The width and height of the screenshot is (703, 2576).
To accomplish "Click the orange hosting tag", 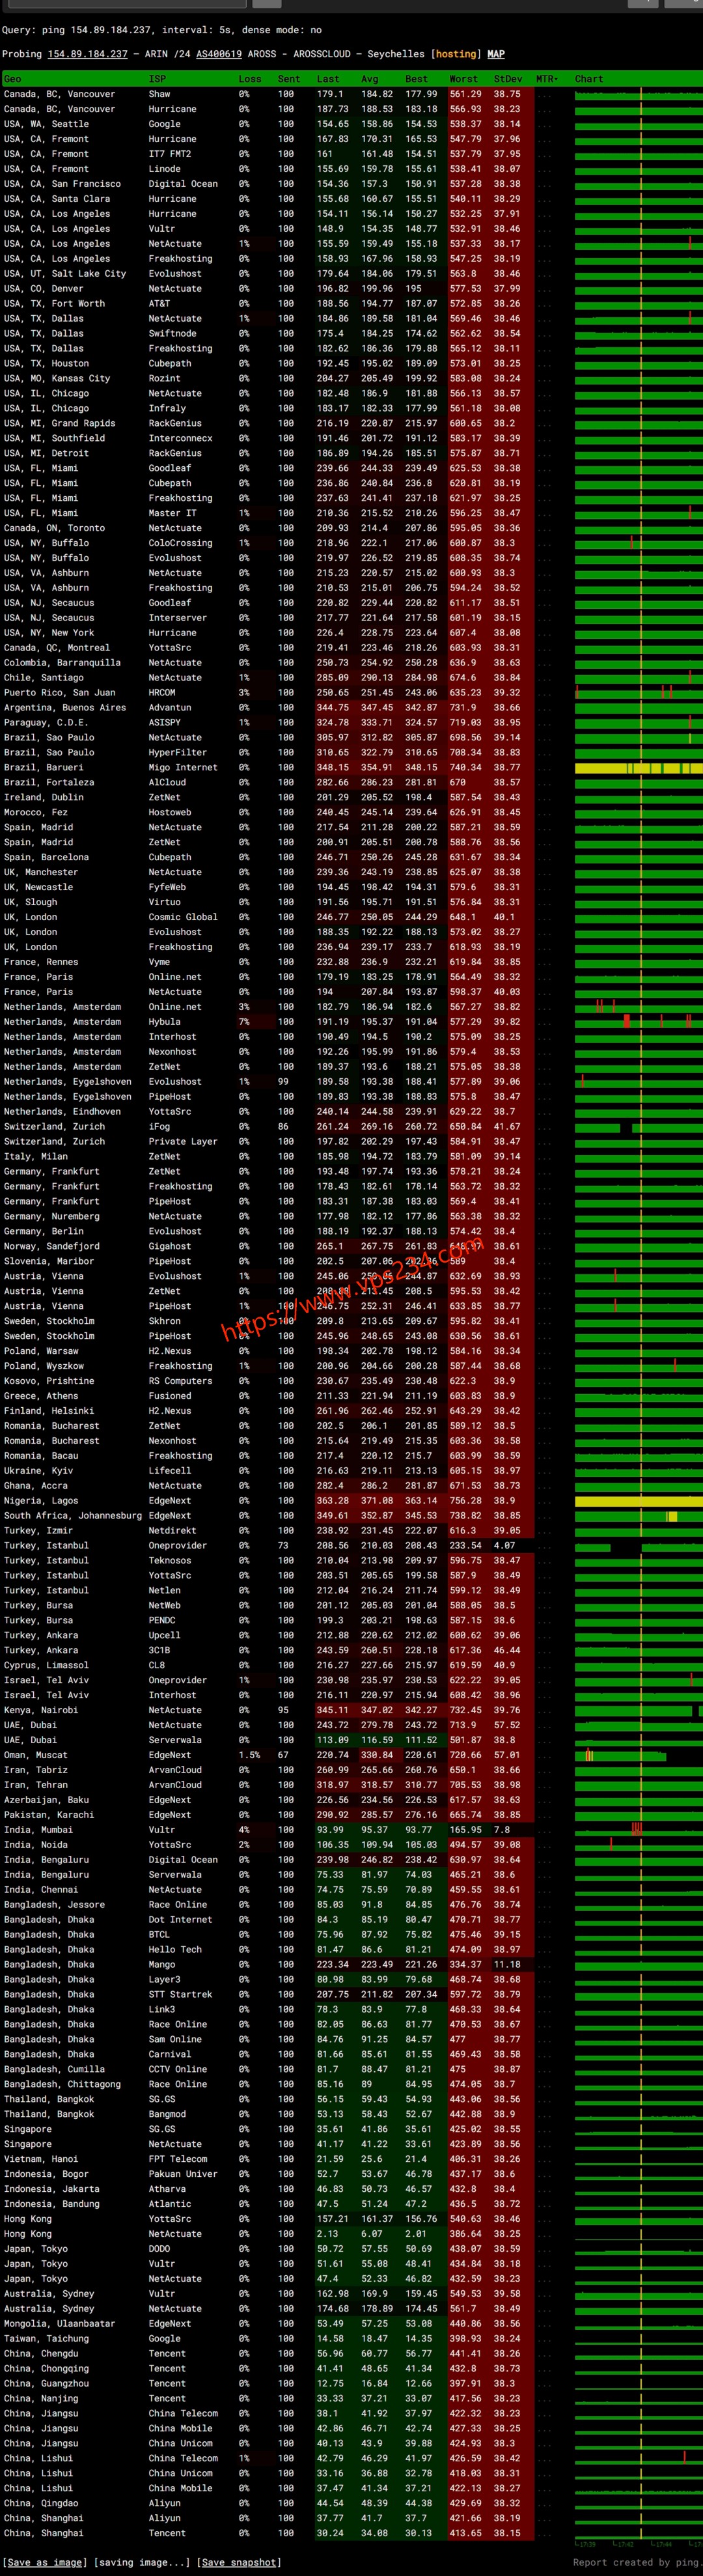I will (x=456, y=54).
